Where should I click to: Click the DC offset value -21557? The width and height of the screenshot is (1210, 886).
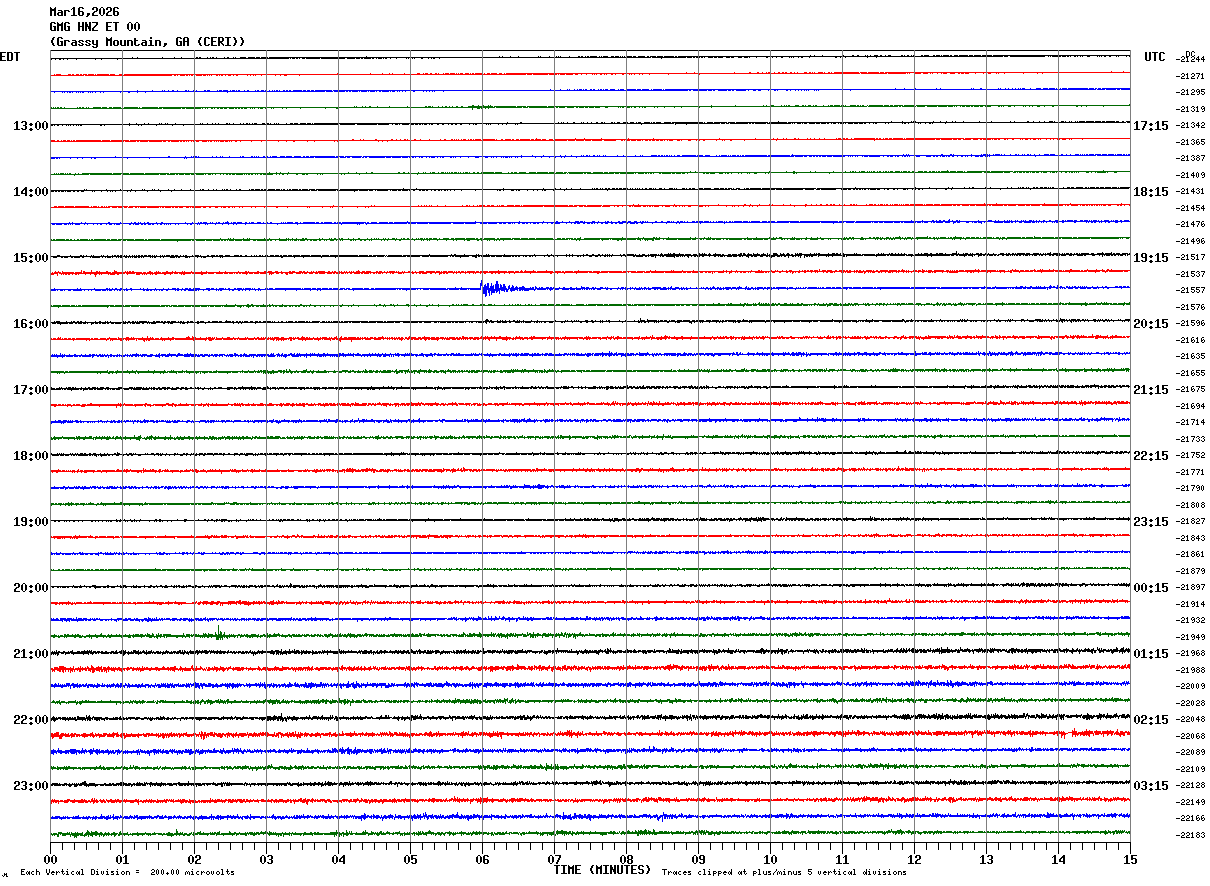coord(1191,291)
